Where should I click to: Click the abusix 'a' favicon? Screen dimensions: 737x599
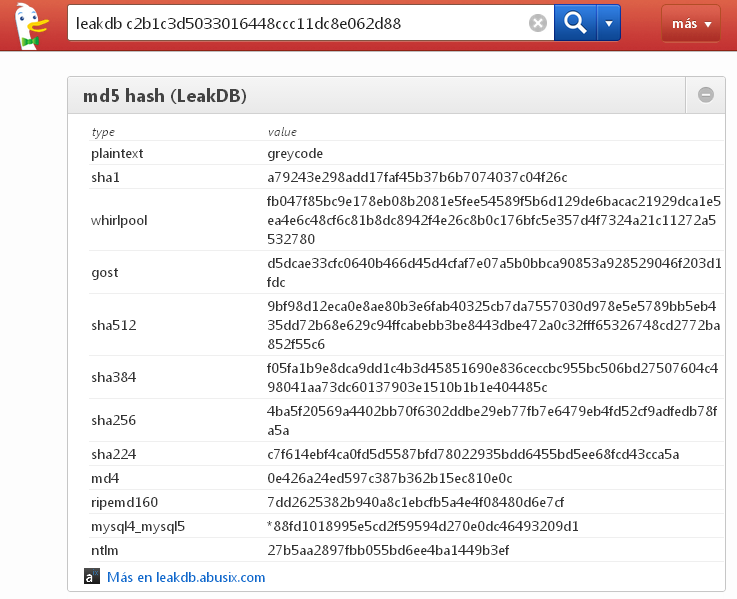[x=92, y=576]
